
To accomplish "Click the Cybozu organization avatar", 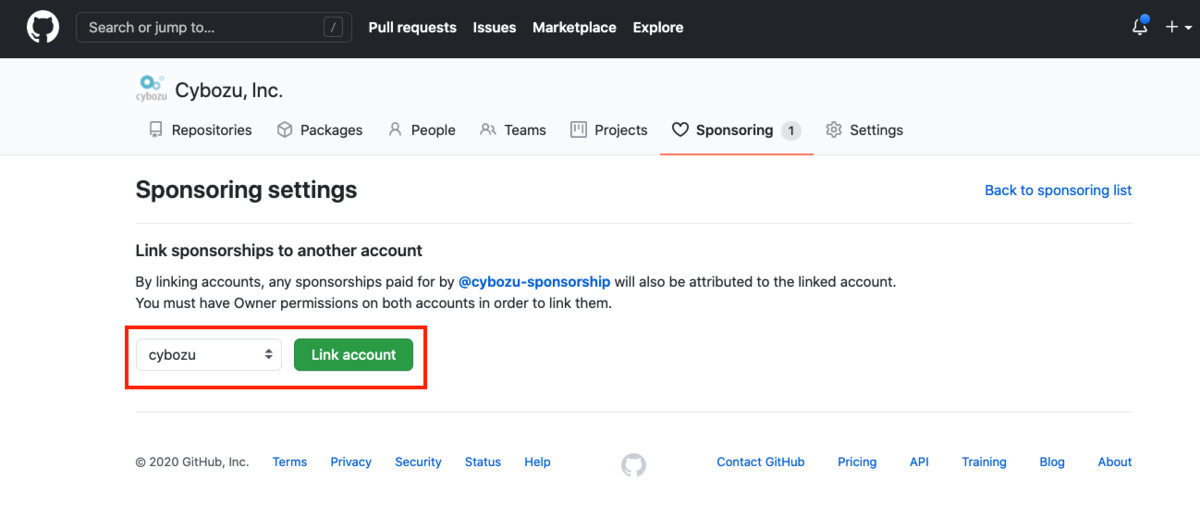I will 151,89.
